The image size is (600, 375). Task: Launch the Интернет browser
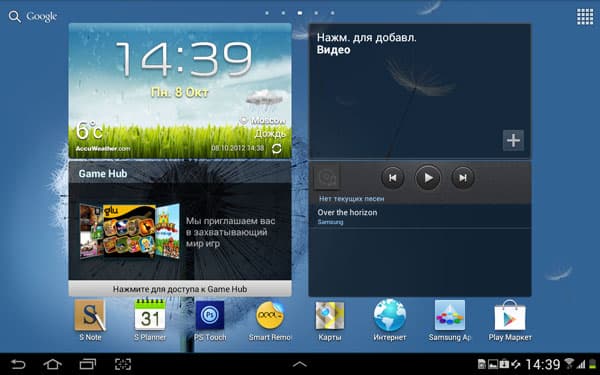390,315
